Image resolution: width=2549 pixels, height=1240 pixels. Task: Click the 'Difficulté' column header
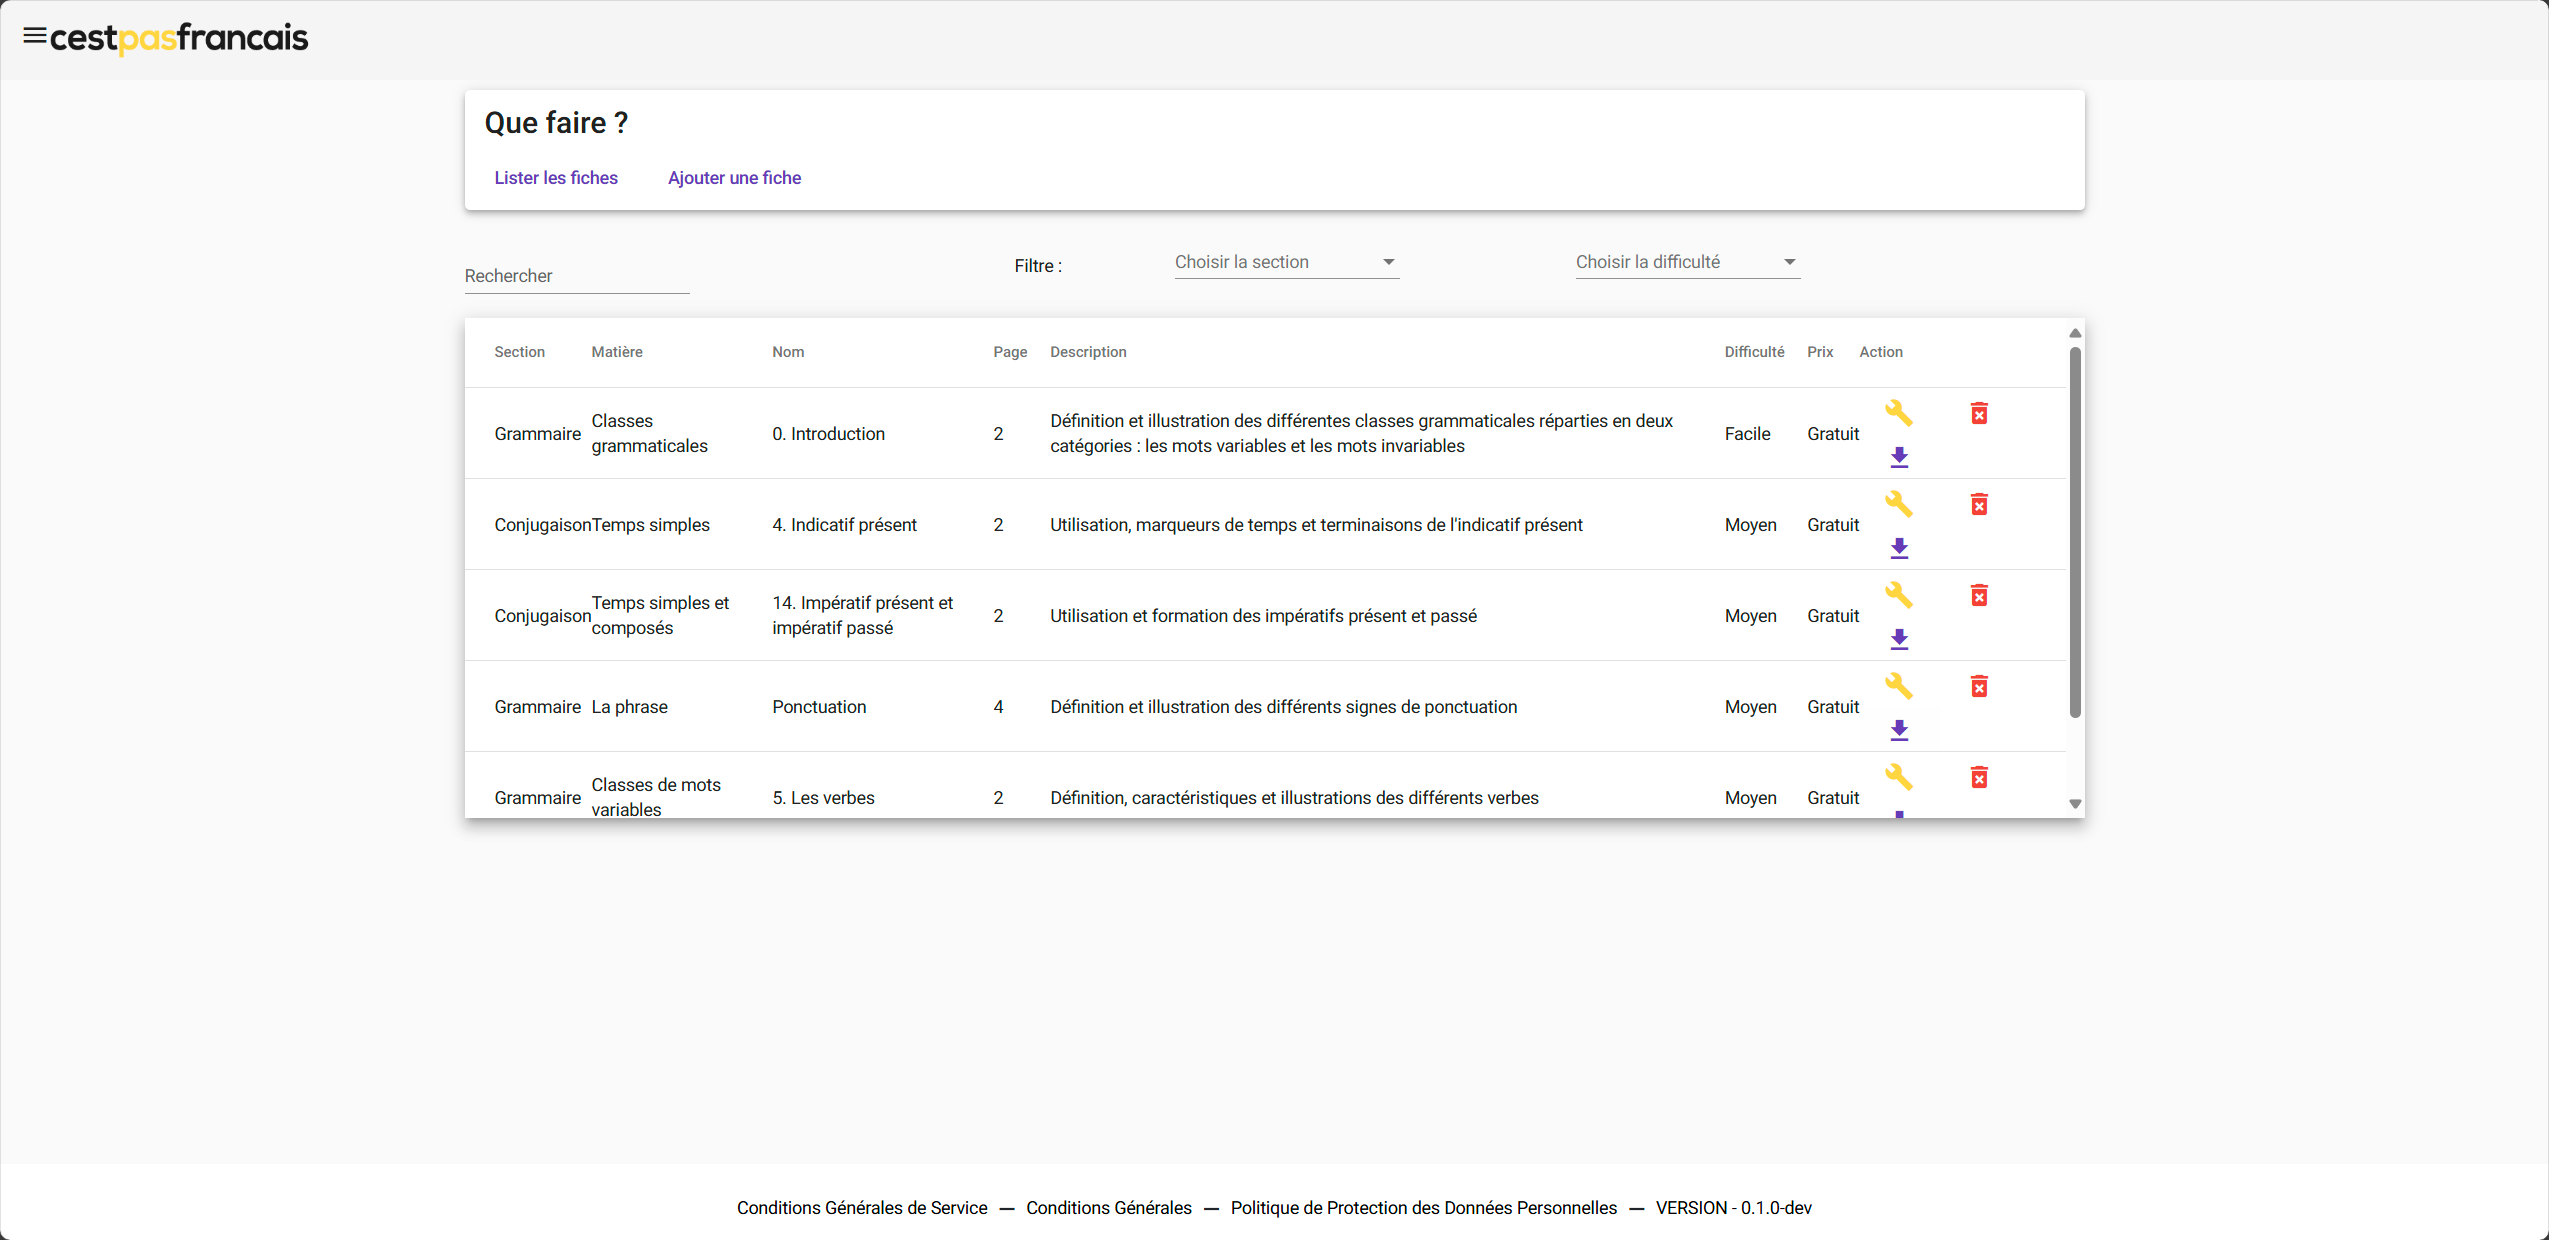pos(1754,352)
